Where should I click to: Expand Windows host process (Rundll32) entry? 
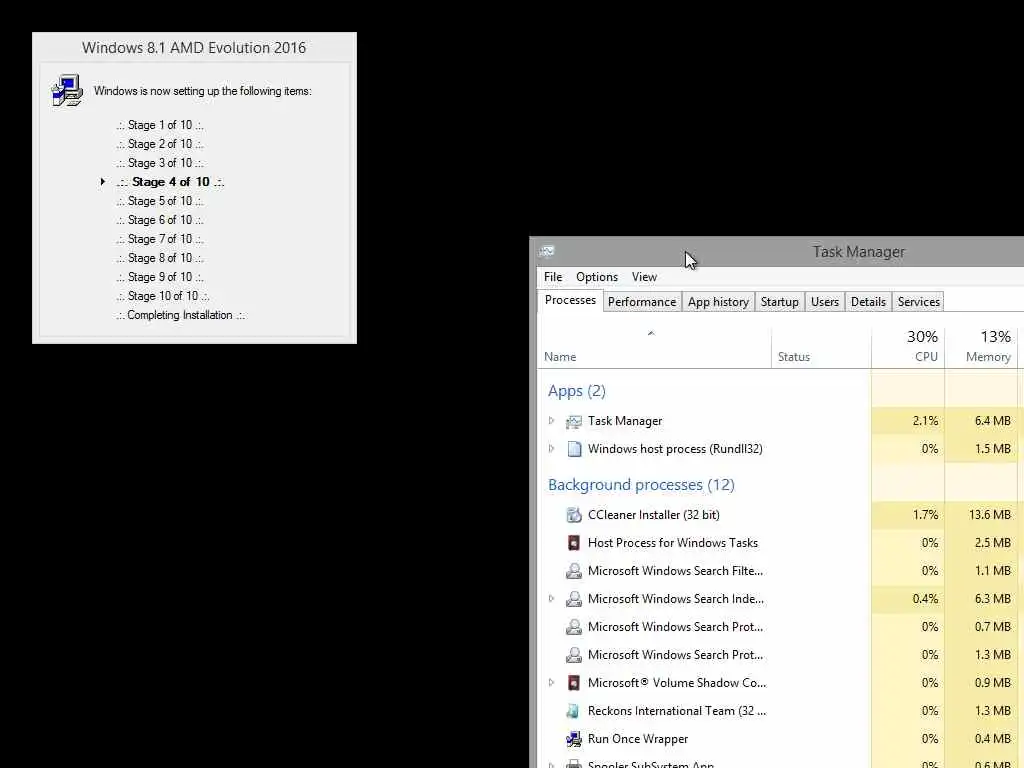[x=551, y=449]
